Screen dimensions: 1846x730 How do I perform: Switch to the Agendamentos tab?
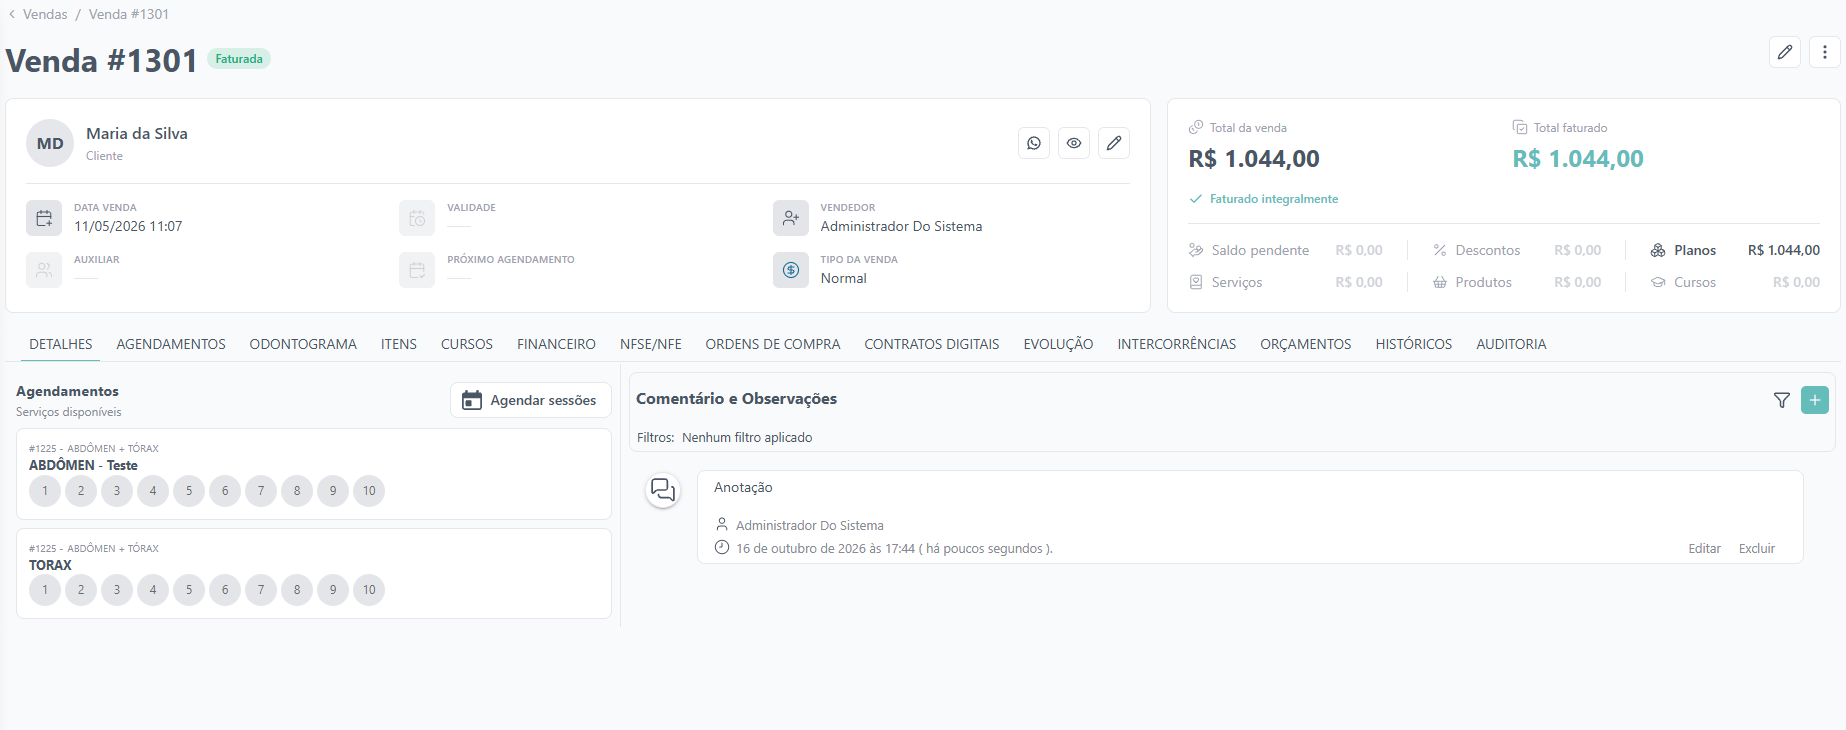[171, 344]
